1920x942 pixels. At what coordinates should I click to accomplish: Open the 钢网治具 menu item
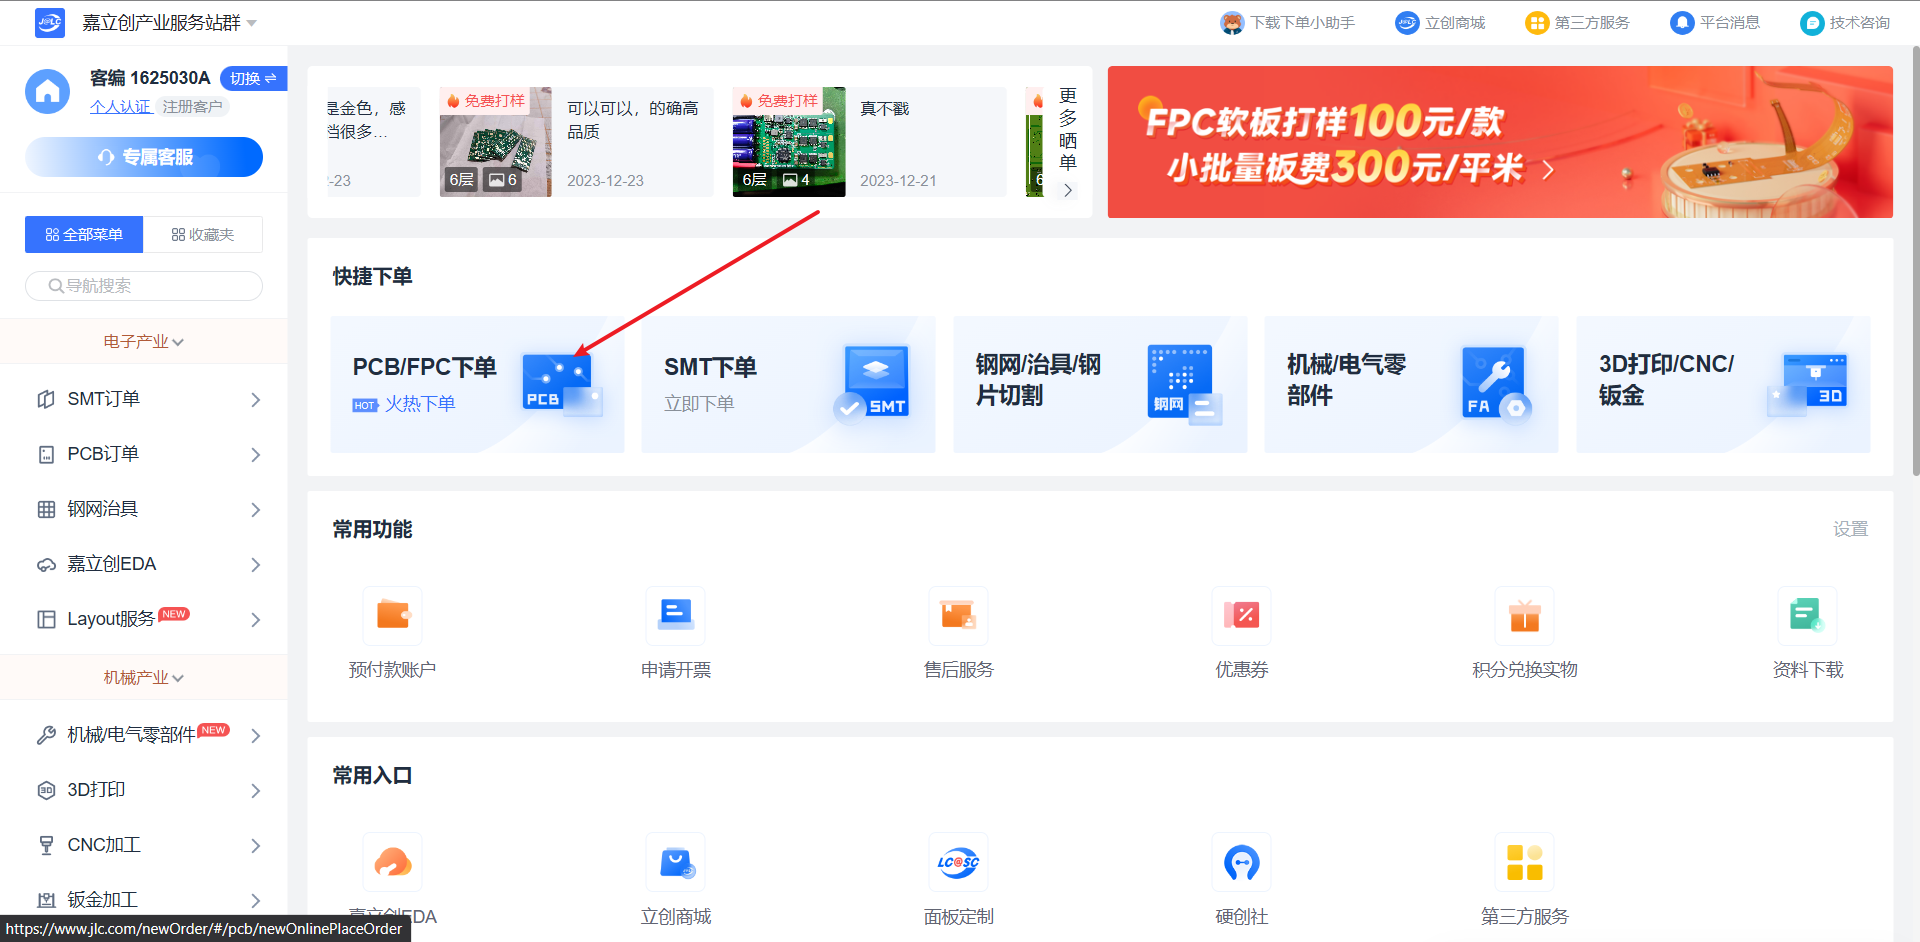click(x=144, y=509)
